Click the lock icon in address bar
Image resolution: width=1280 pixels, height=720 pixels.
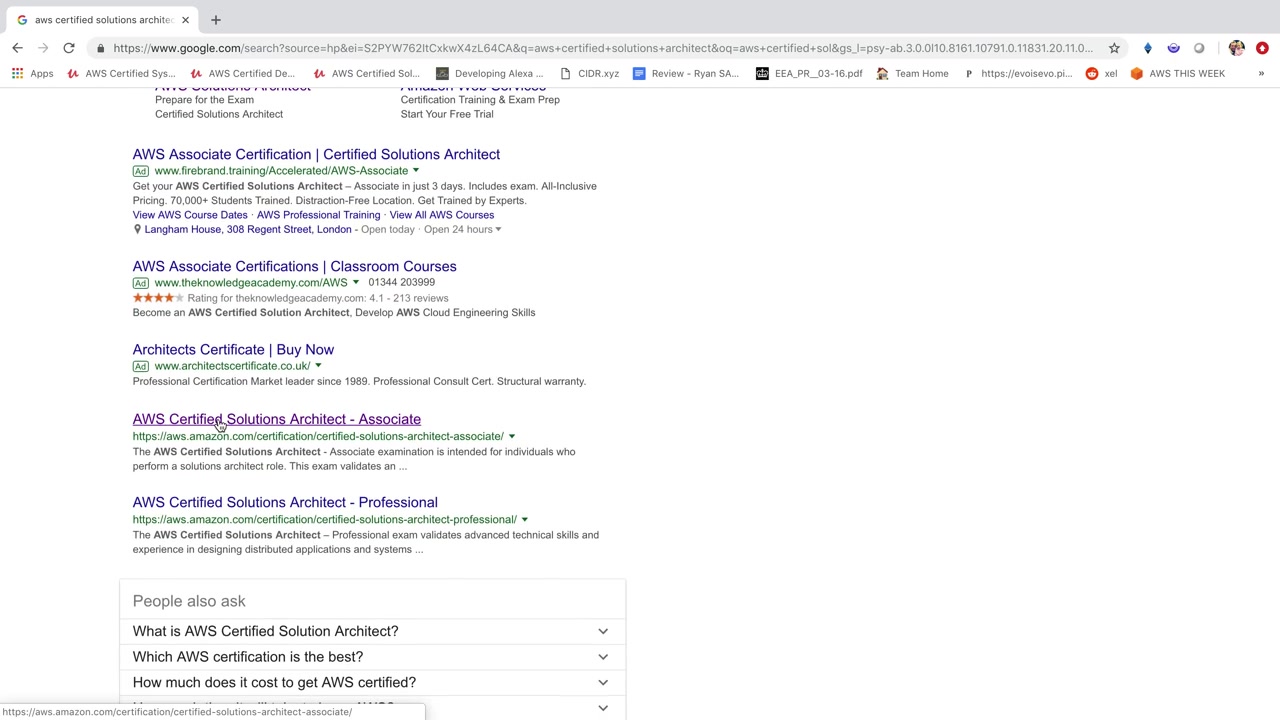(100, 48)
